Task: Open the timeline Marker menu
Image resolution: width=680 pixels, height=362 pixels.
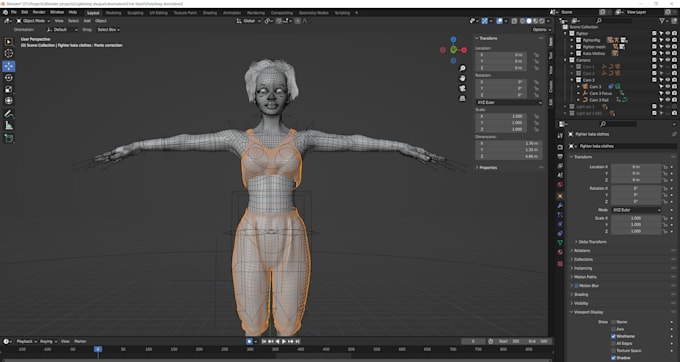Action: [80, 342]
